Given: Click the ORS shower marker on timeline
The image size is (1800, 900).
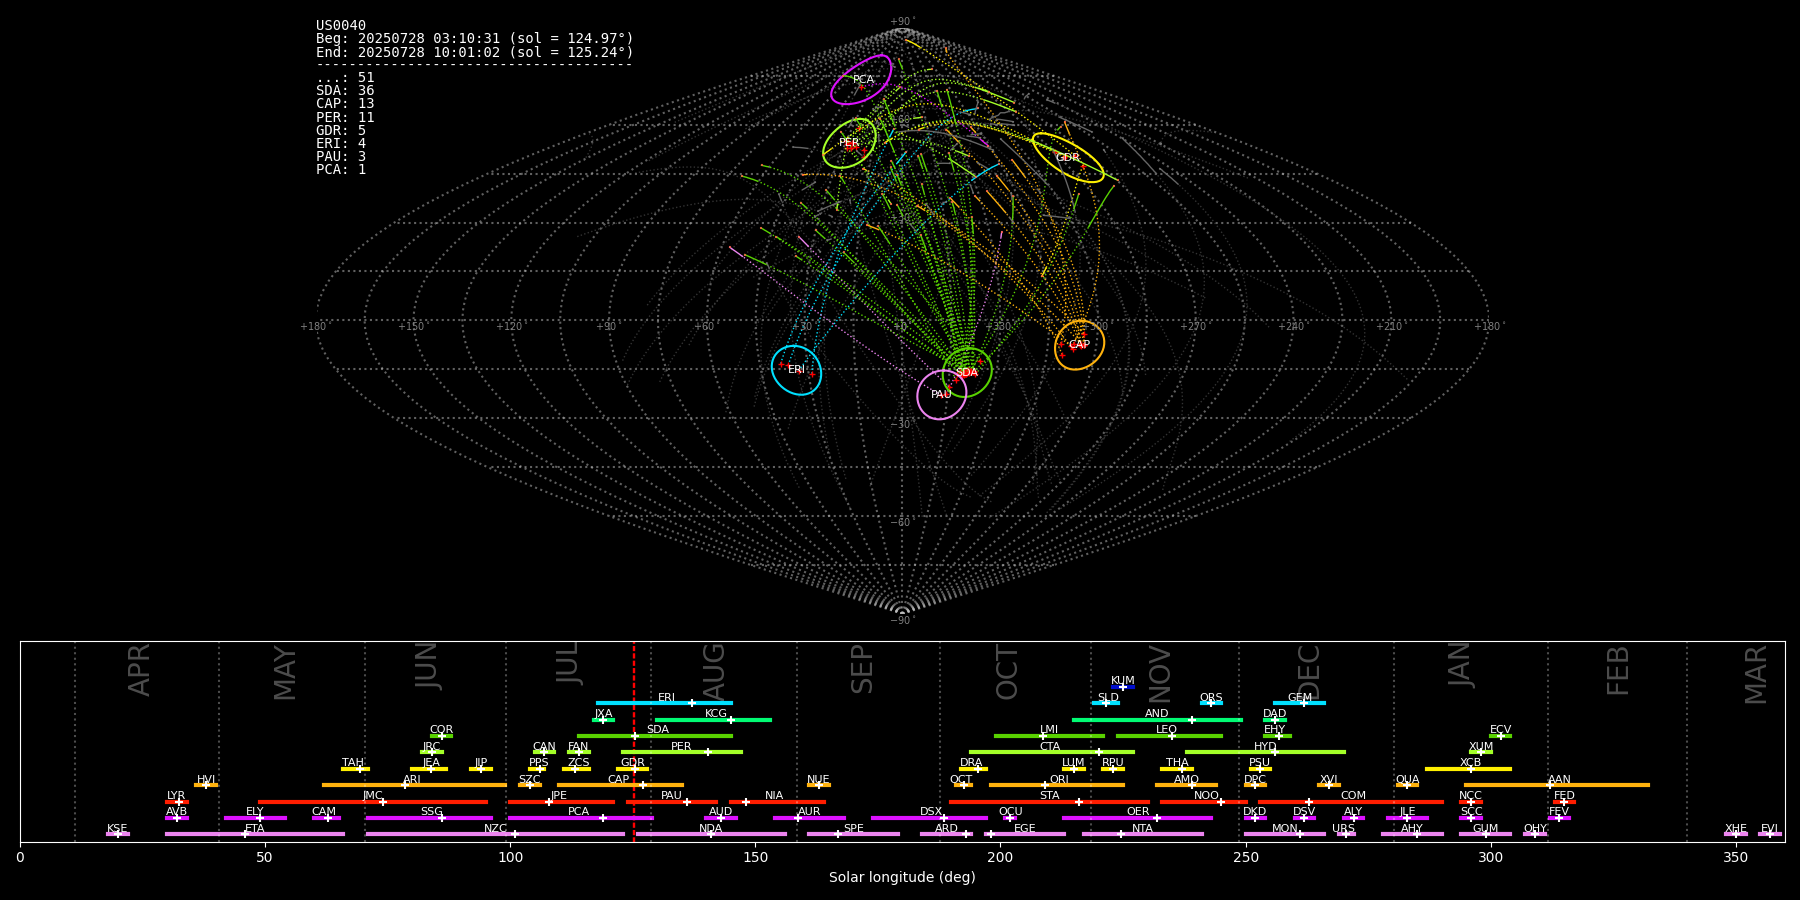Looking at the screenshot, I should (x=1211, y=703).
